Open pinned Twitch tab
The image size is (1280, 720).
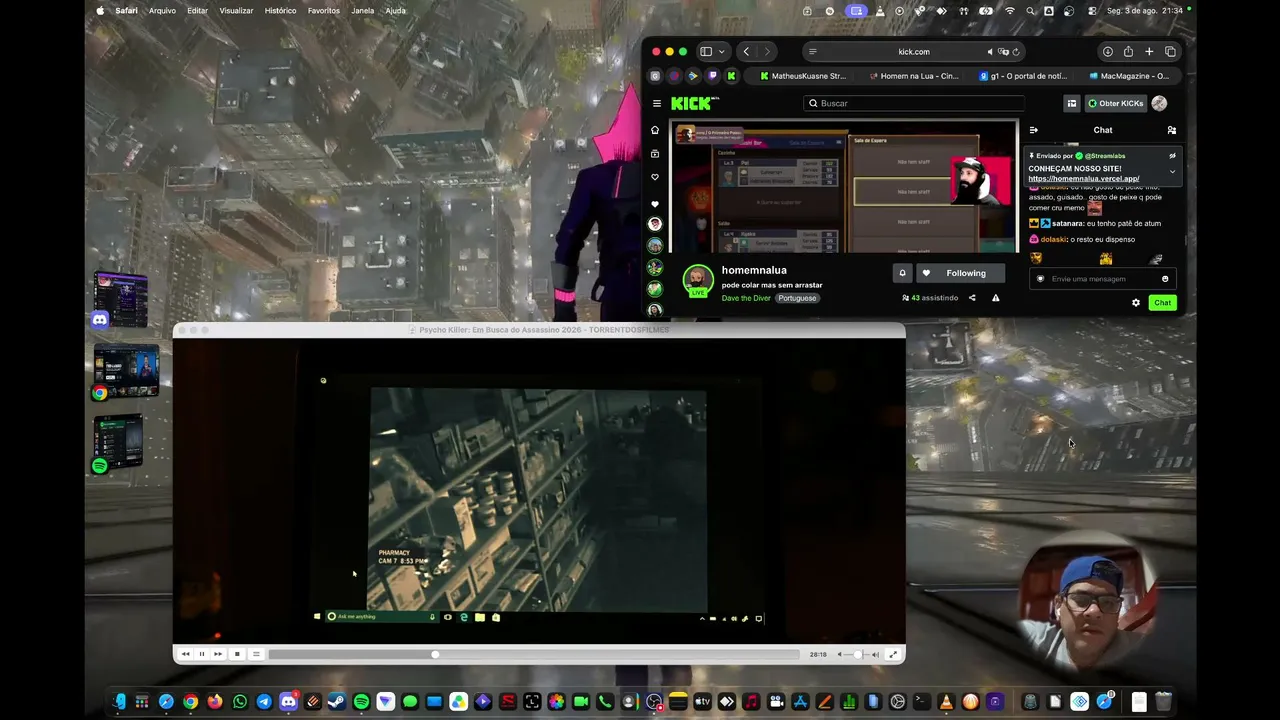point(712,76)
